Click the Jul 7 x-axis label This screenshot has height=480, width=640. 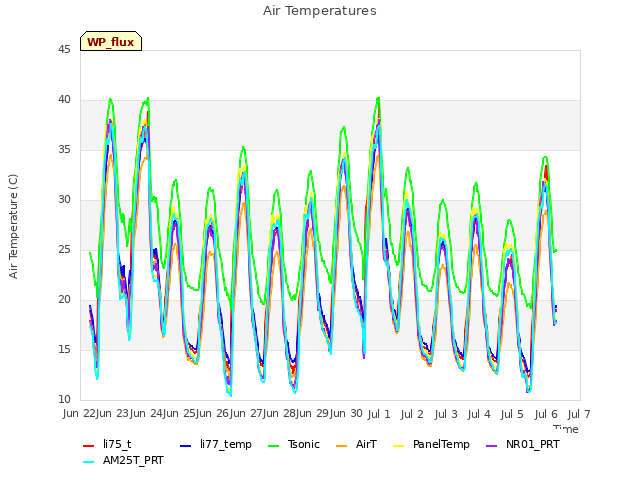click(x=579, y=414)
